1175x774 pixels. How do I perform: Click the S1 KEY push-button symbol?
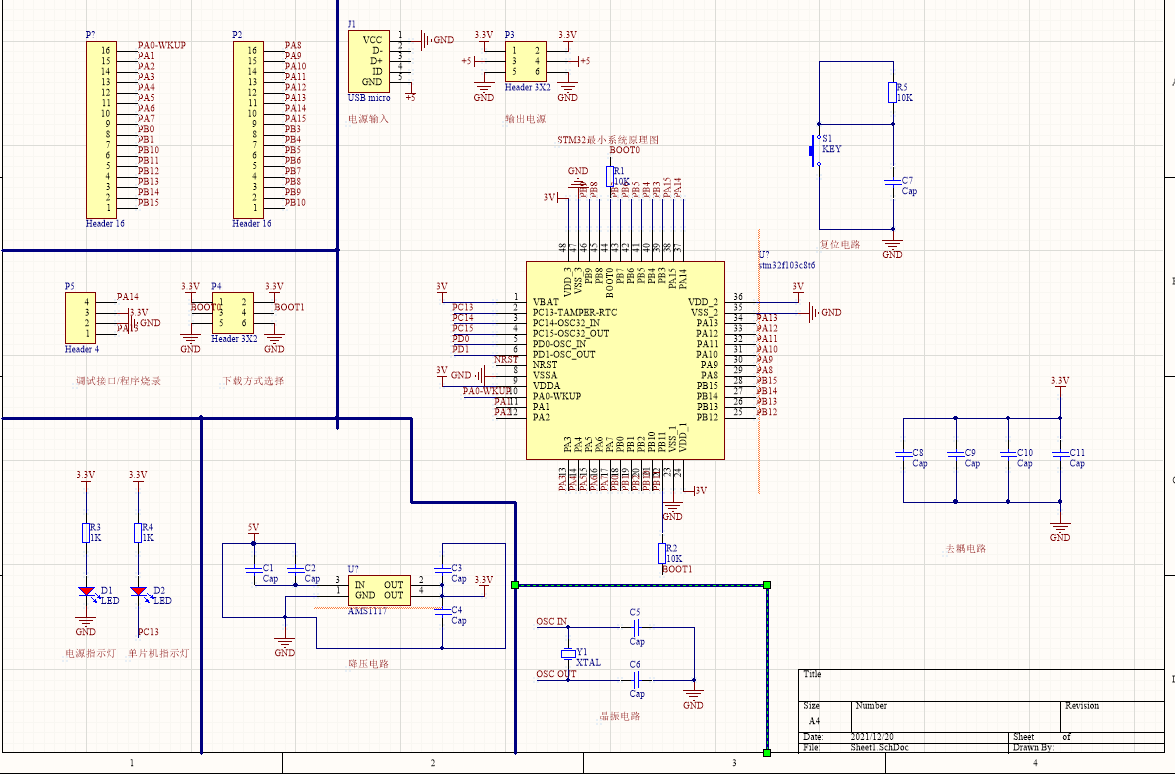point(815,150)
